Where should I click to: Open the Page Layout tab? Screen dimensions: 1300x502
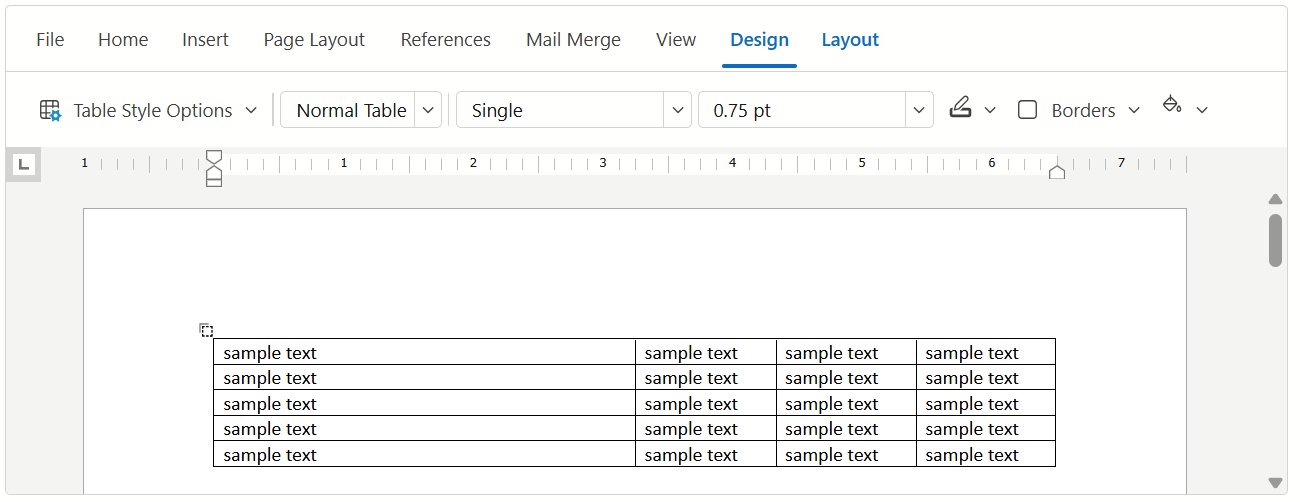(314, 40)
